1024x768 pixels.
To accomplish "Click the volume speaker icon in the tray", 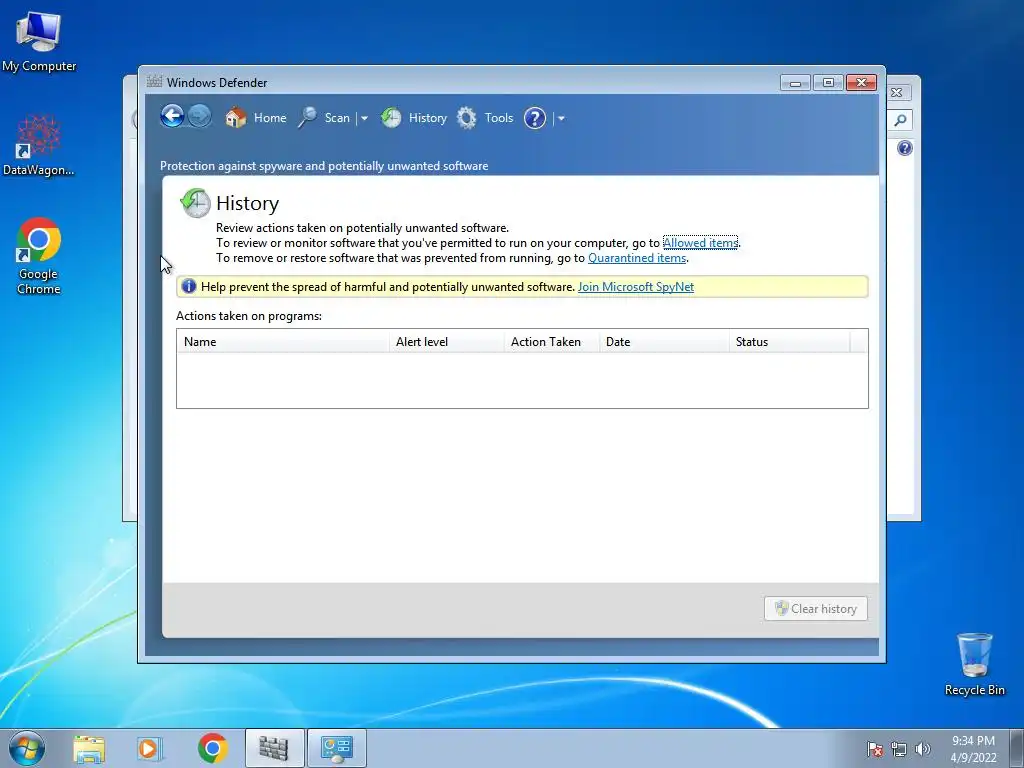I will click(x=923, y=749).
